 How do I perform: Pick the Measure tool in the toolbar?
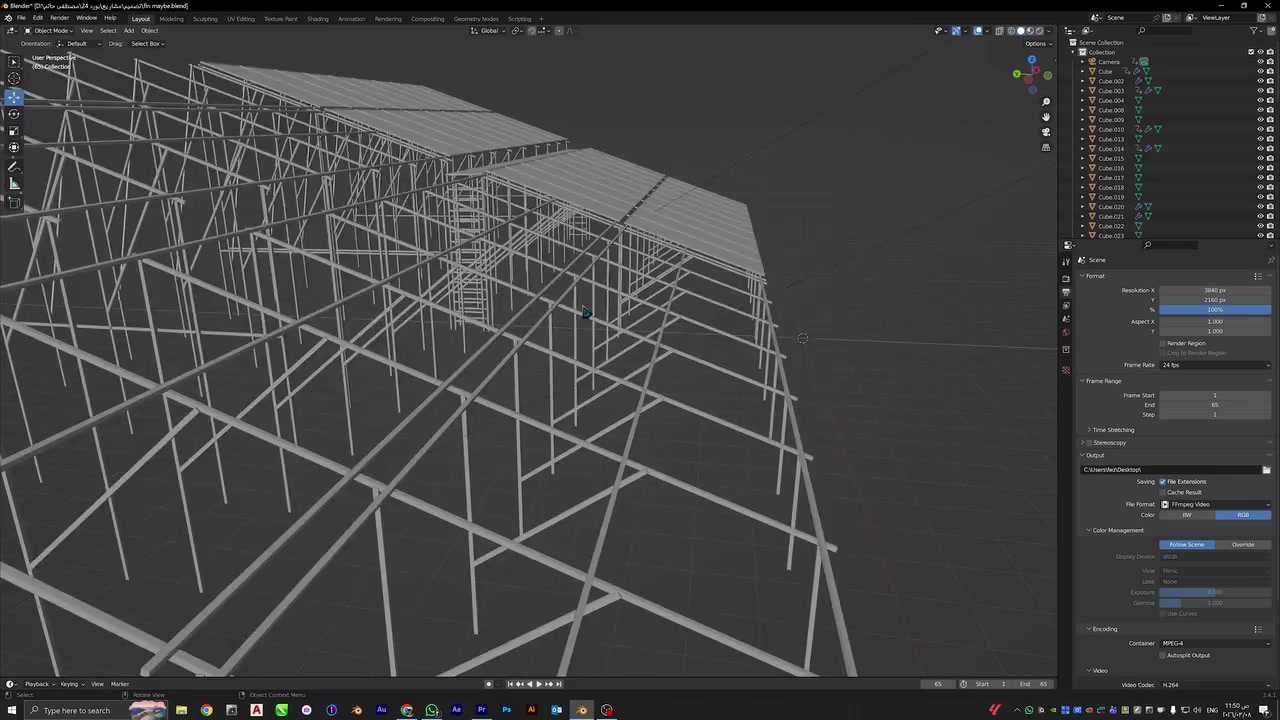tap(14, 184)
